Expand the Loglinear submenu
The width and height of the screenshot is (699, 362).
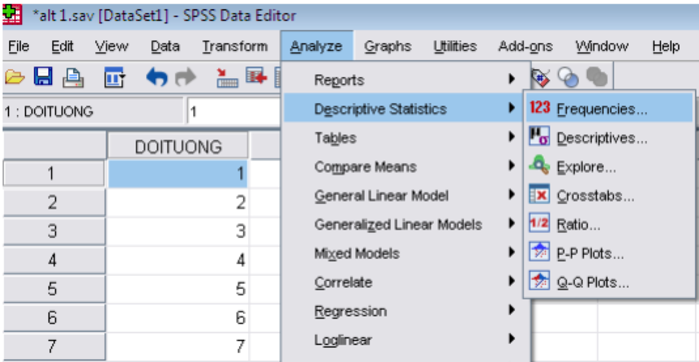(407, 340)
